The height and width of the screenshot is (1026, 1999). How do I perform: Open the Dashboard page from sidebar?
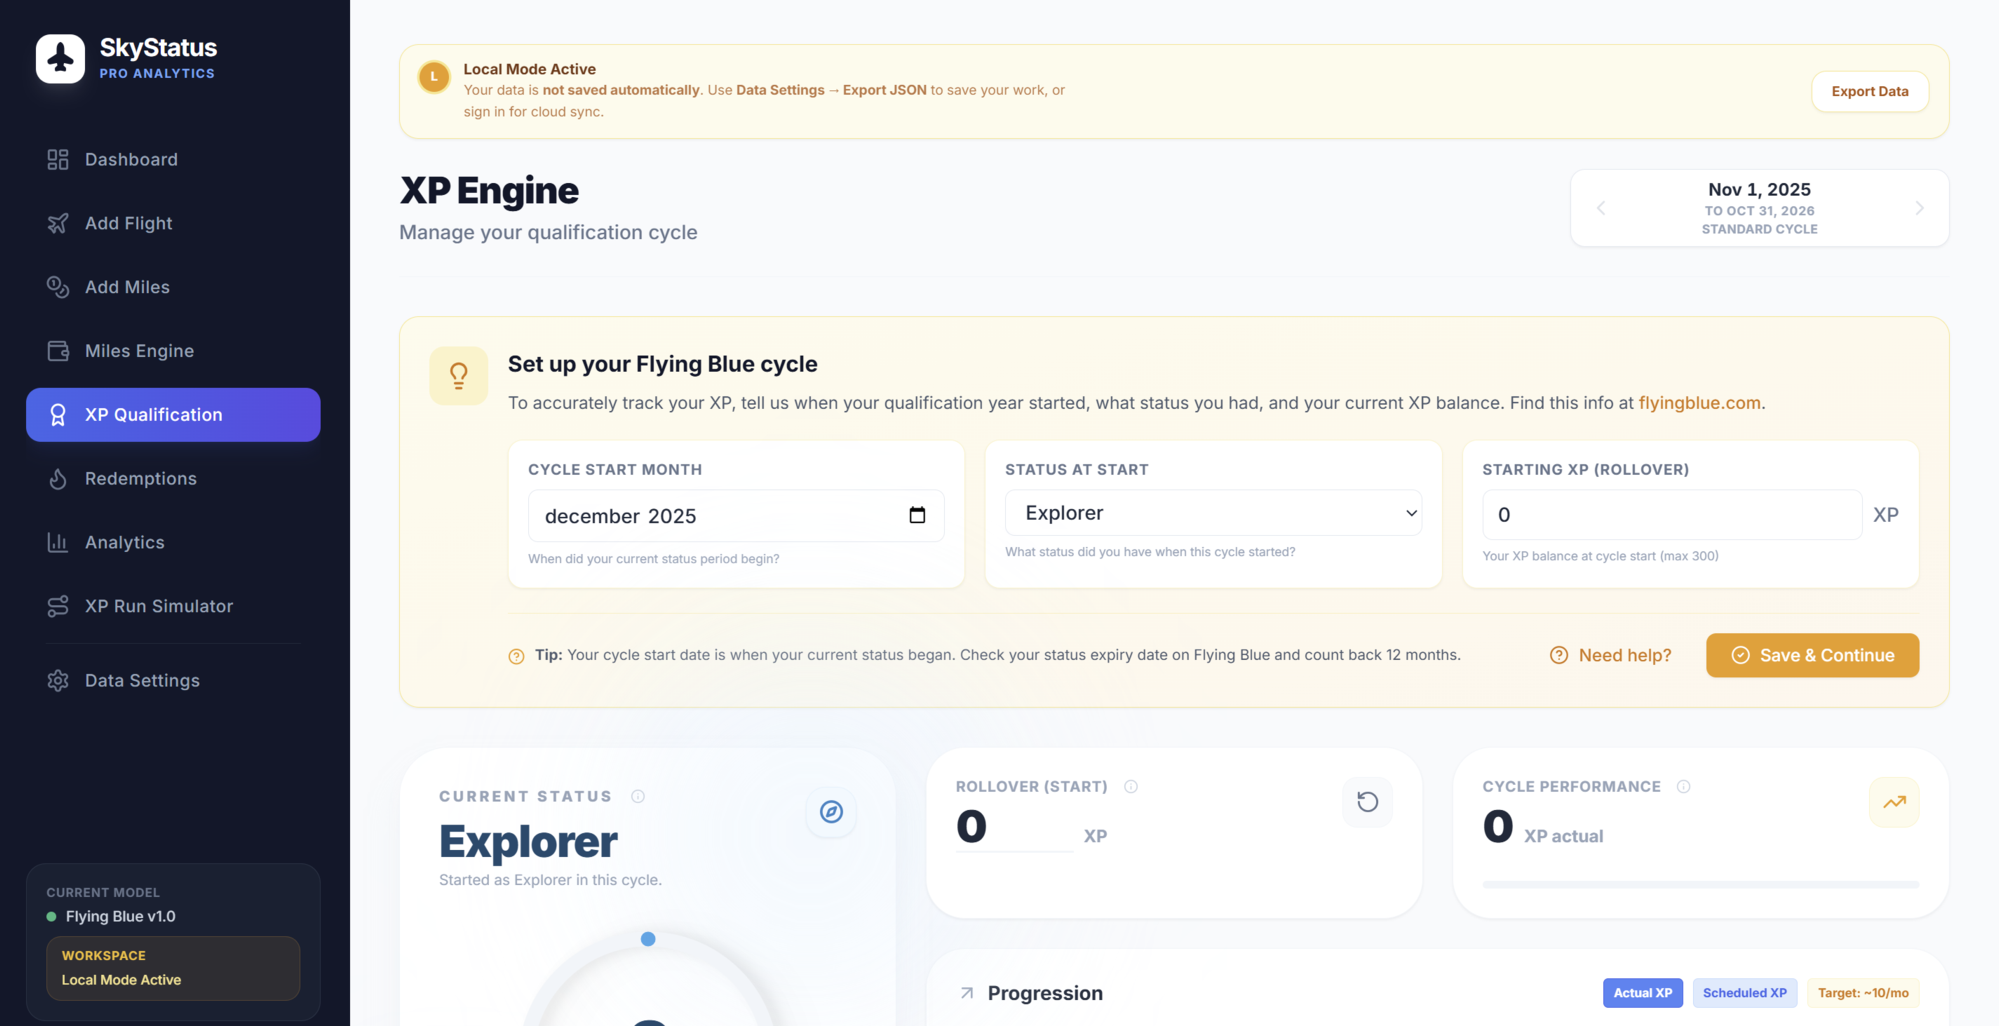131,160
